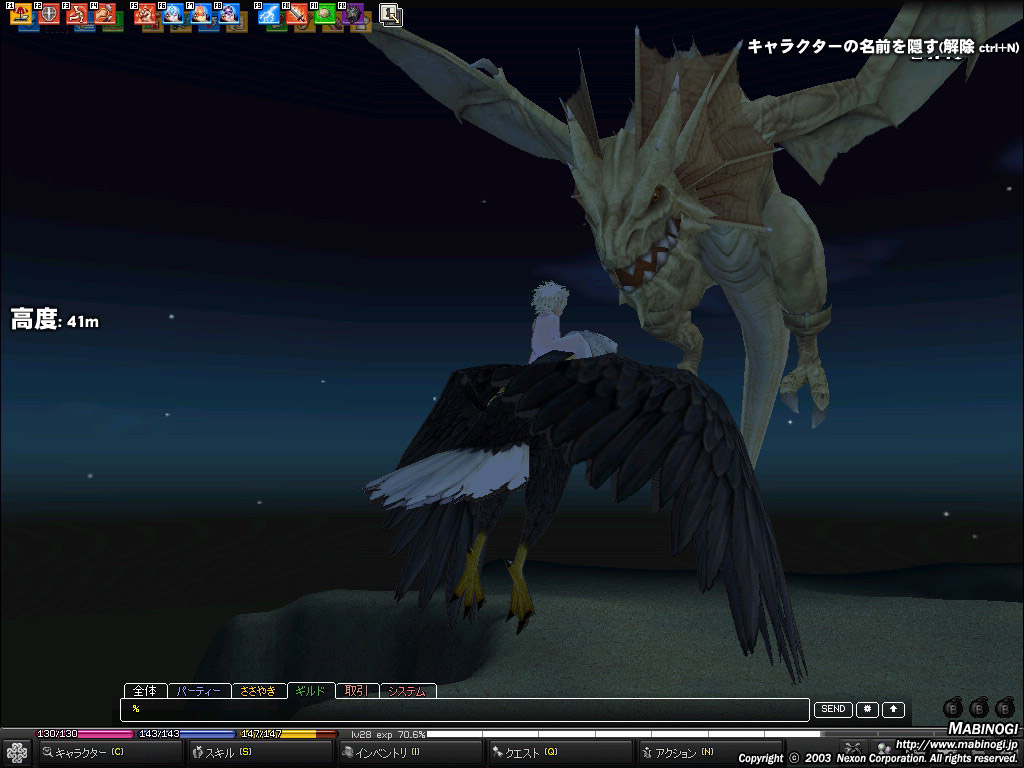Image resolution: width=1024 pixels, height=768 pixels.
Task: Use the F1 rest parasol skill
Action: 21,14
